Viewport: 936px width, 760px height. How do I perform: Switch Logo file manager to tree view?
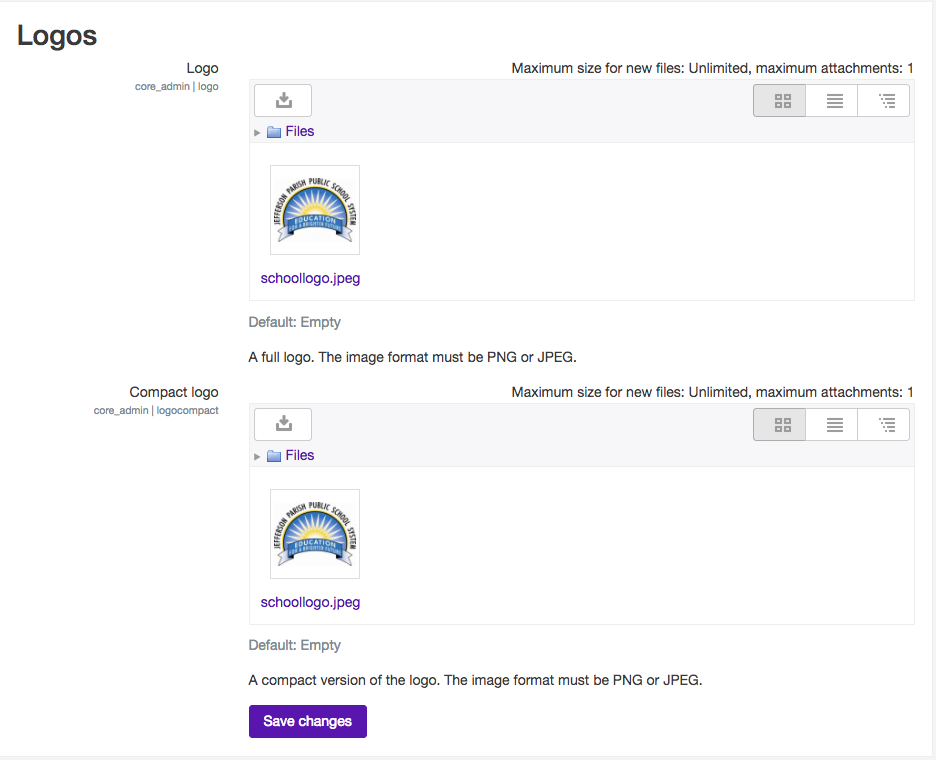coord(883,100)
